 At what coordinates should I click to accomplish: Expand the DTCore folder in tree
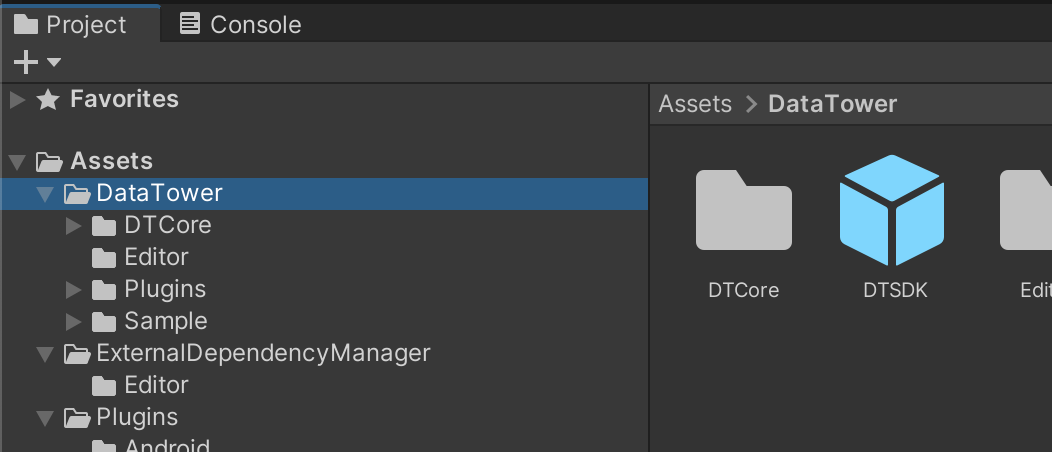click(73, 225)
